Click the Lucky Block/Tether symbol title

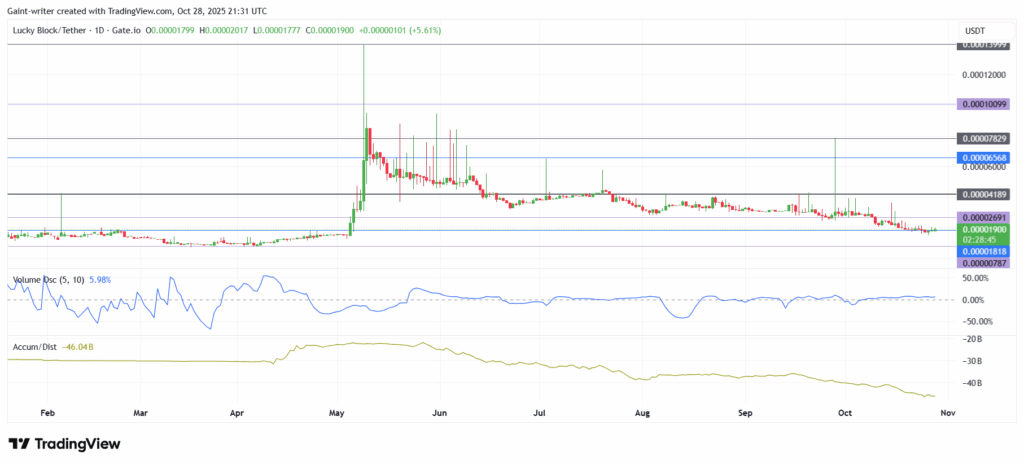point(50,30)
